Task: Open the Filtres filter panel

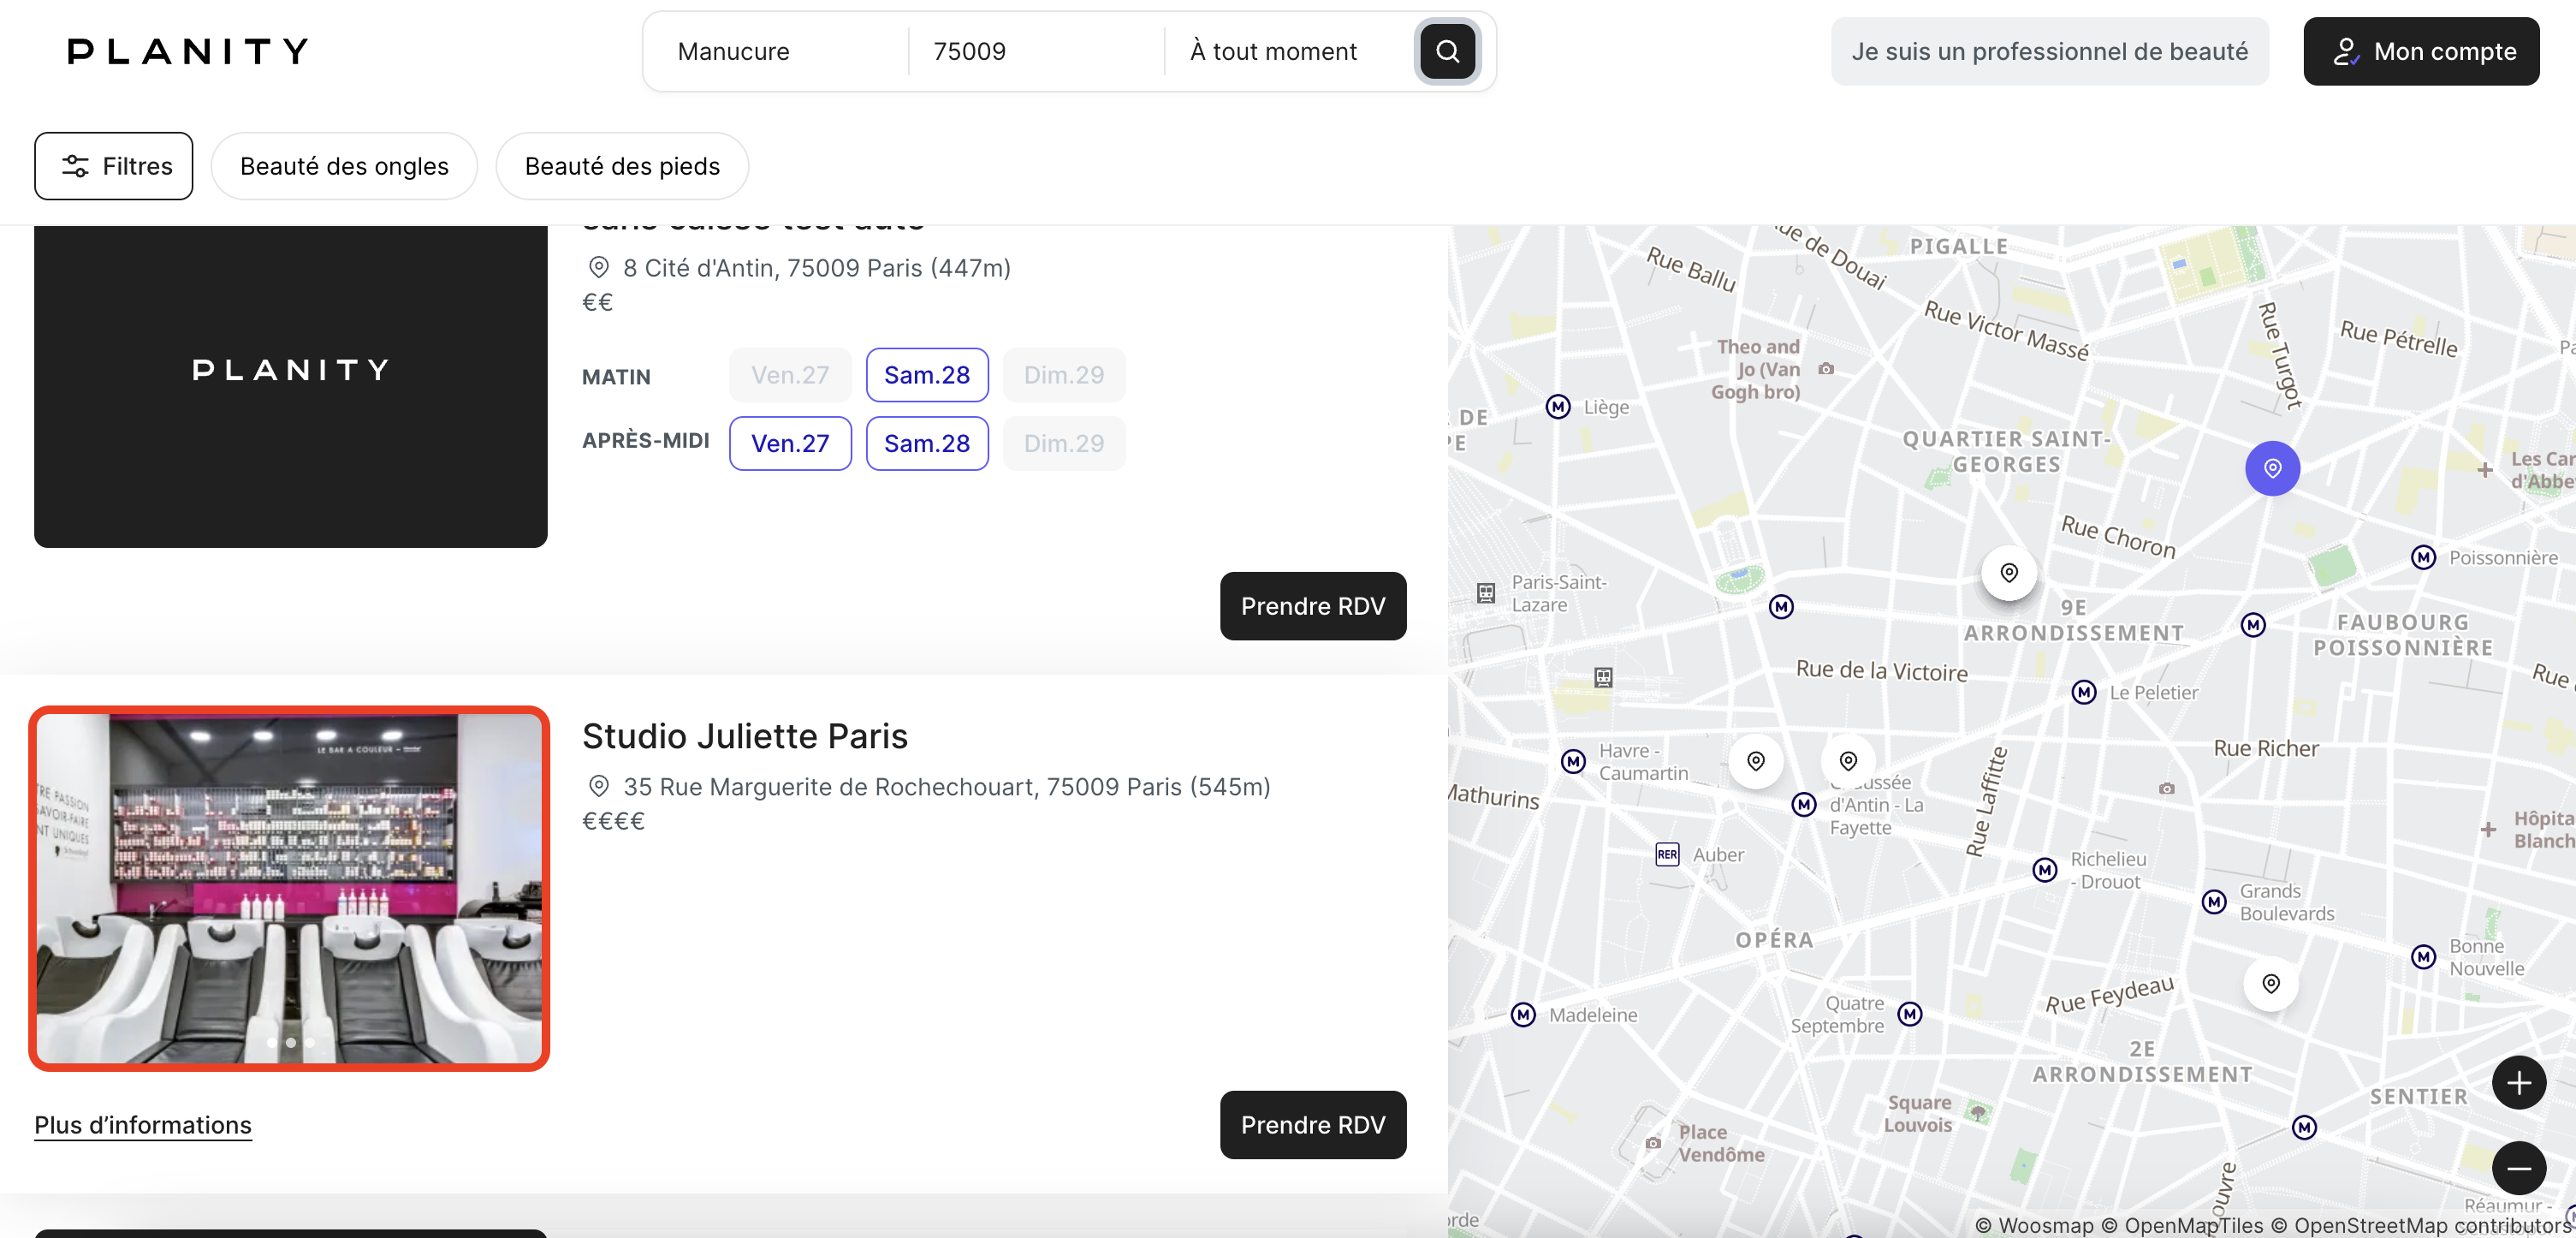Action: [114, 166]
